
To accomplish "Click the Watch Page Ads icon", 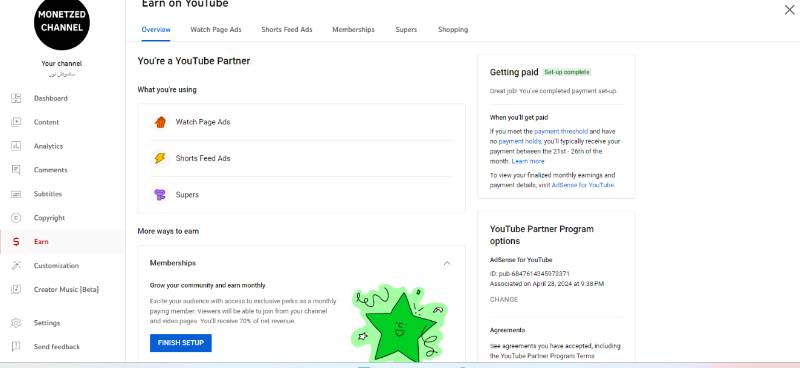I will (160, 122).
